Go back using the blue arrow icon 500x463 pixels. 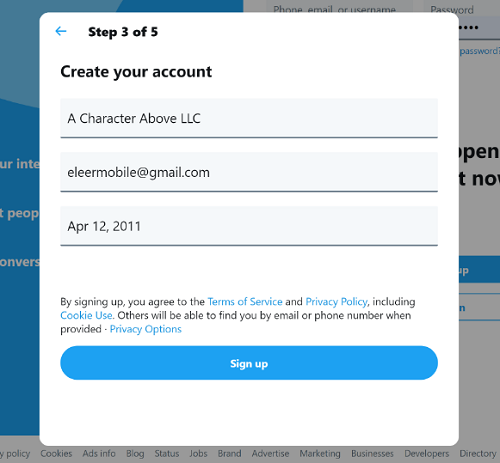coord(61,31)
